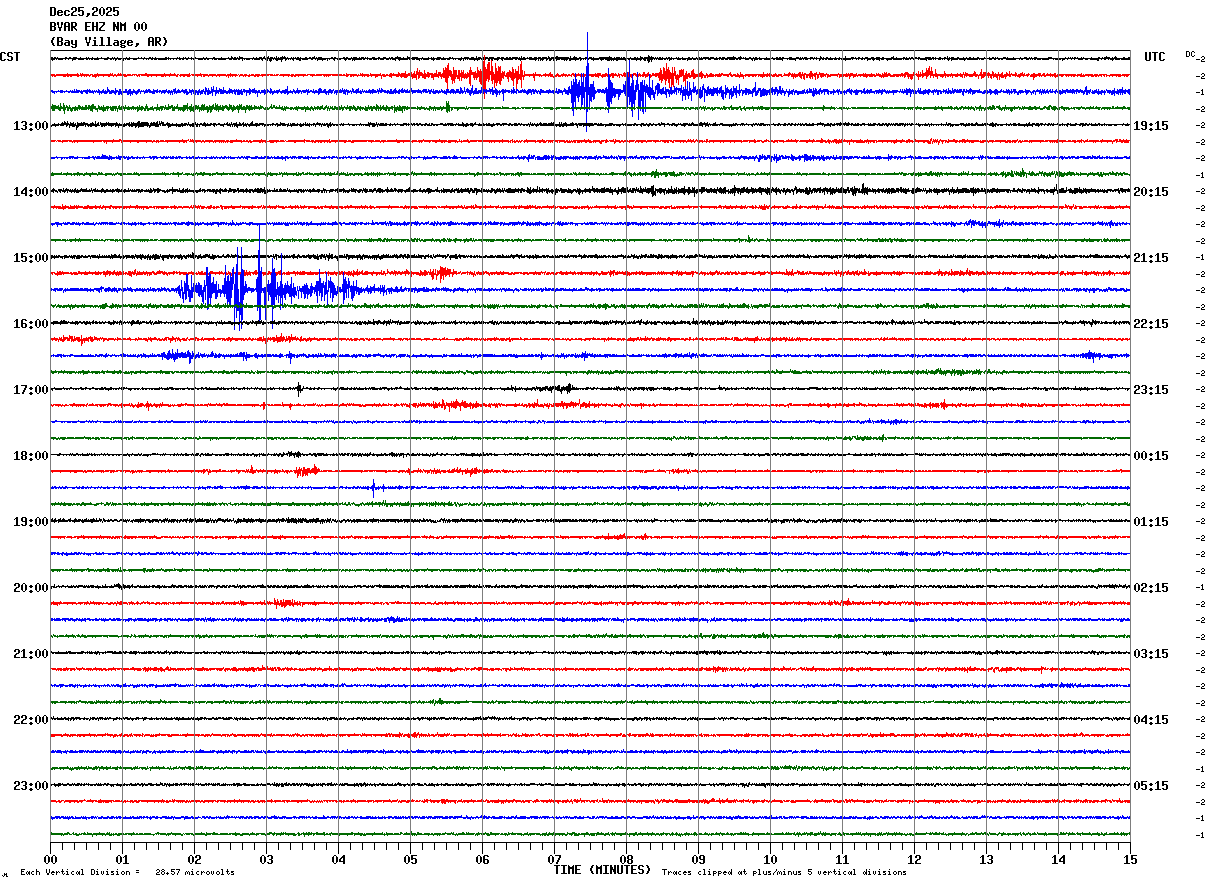Screen dimensions: 1210x886
Task: Select the 17:00 CST time label
Action: (31, 390)
